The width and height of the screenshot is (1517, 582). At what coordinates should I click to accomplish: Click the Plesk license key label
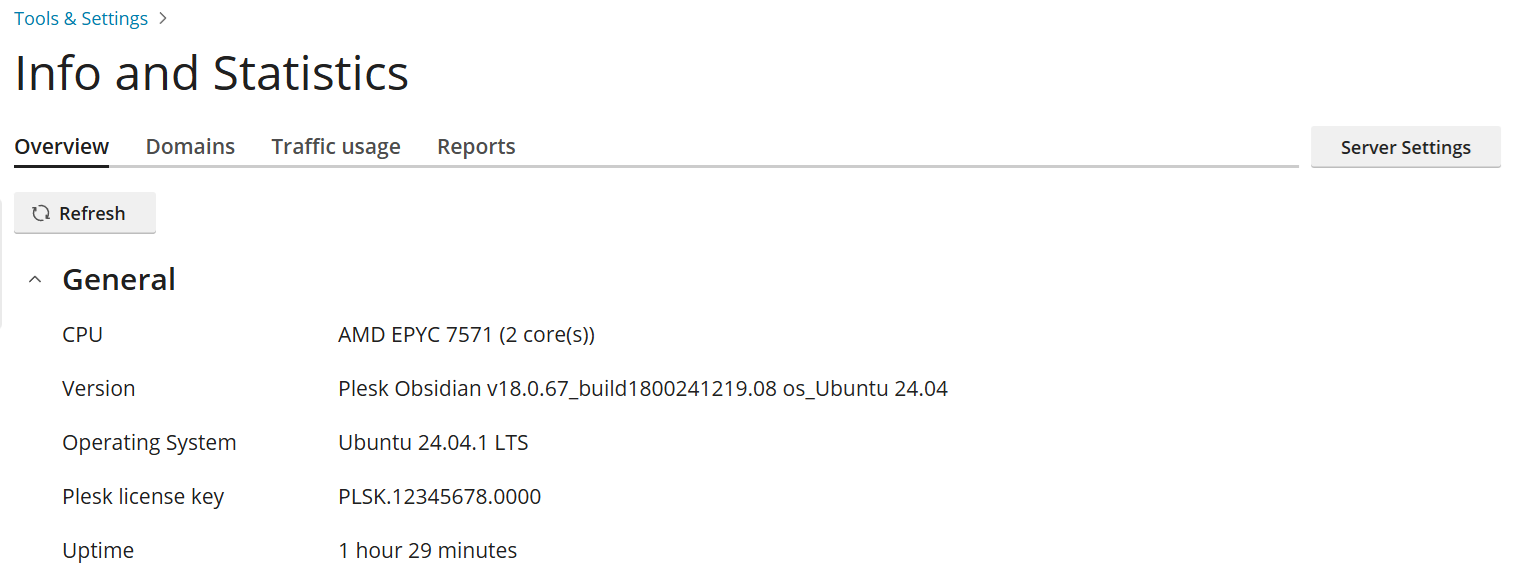point(143,497)
